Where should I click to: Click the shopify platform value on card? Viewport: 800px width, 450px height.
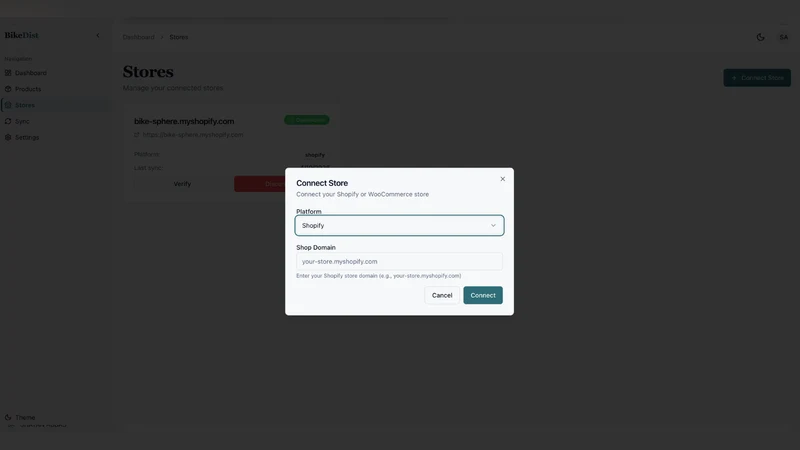click(x=315, y=155)
